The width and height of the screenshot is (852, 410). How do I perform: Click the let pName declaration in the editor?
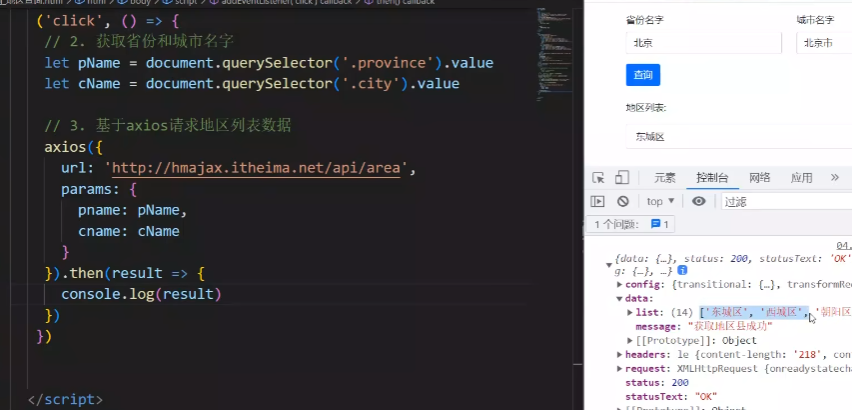coord(269,63)
